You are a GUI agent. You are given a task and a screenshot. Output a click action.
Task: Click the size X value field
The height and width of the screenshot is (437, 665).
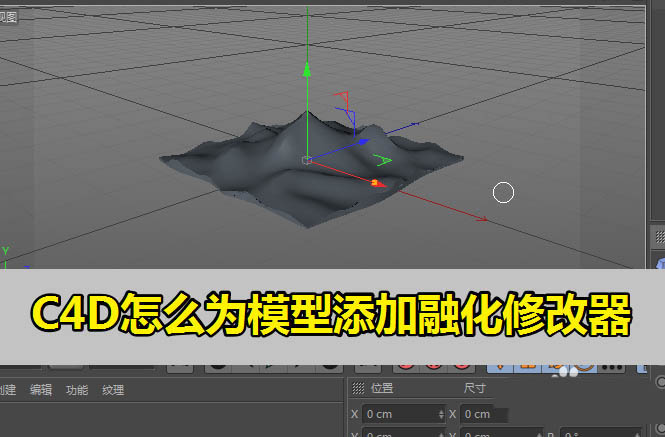point(485,414)
